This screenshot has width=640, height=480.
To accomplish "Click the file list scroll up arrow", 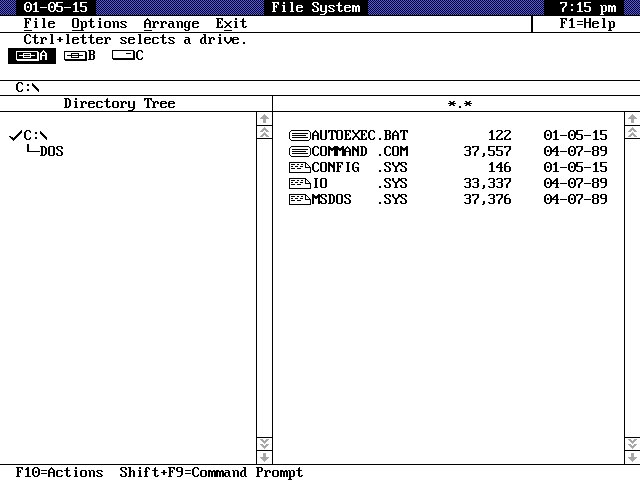I will click(632, 119).
